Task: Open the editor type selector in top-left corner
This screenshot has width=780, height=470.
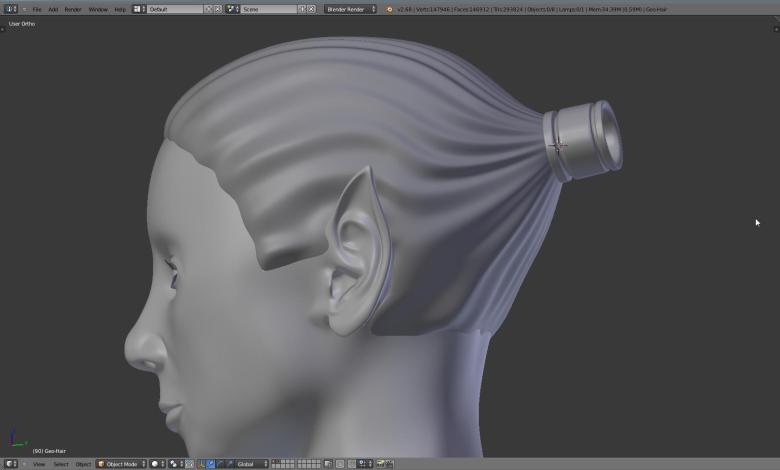Action: [x=11, y=9]
